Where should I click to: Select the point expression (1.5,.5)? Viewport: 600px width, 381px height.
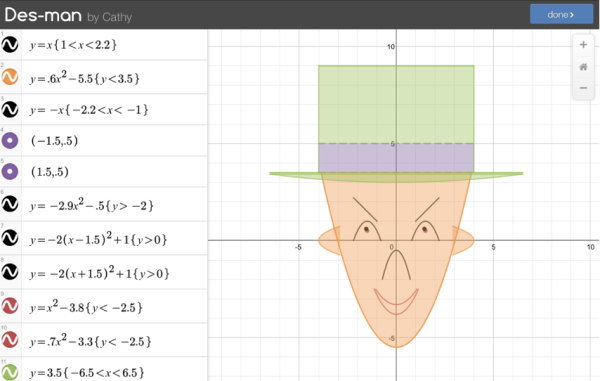[114, 172]
